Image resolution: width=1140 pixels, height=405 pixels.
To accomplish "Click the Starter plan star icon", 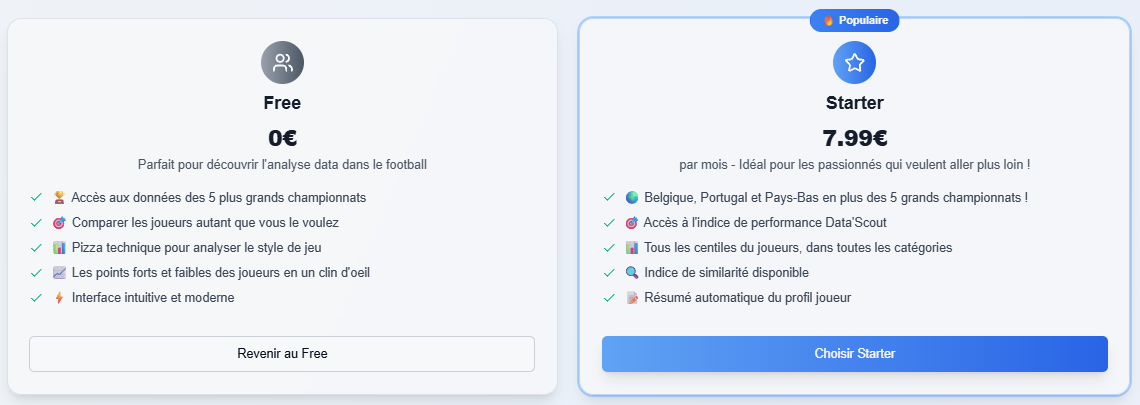I will tap(854, 63).
